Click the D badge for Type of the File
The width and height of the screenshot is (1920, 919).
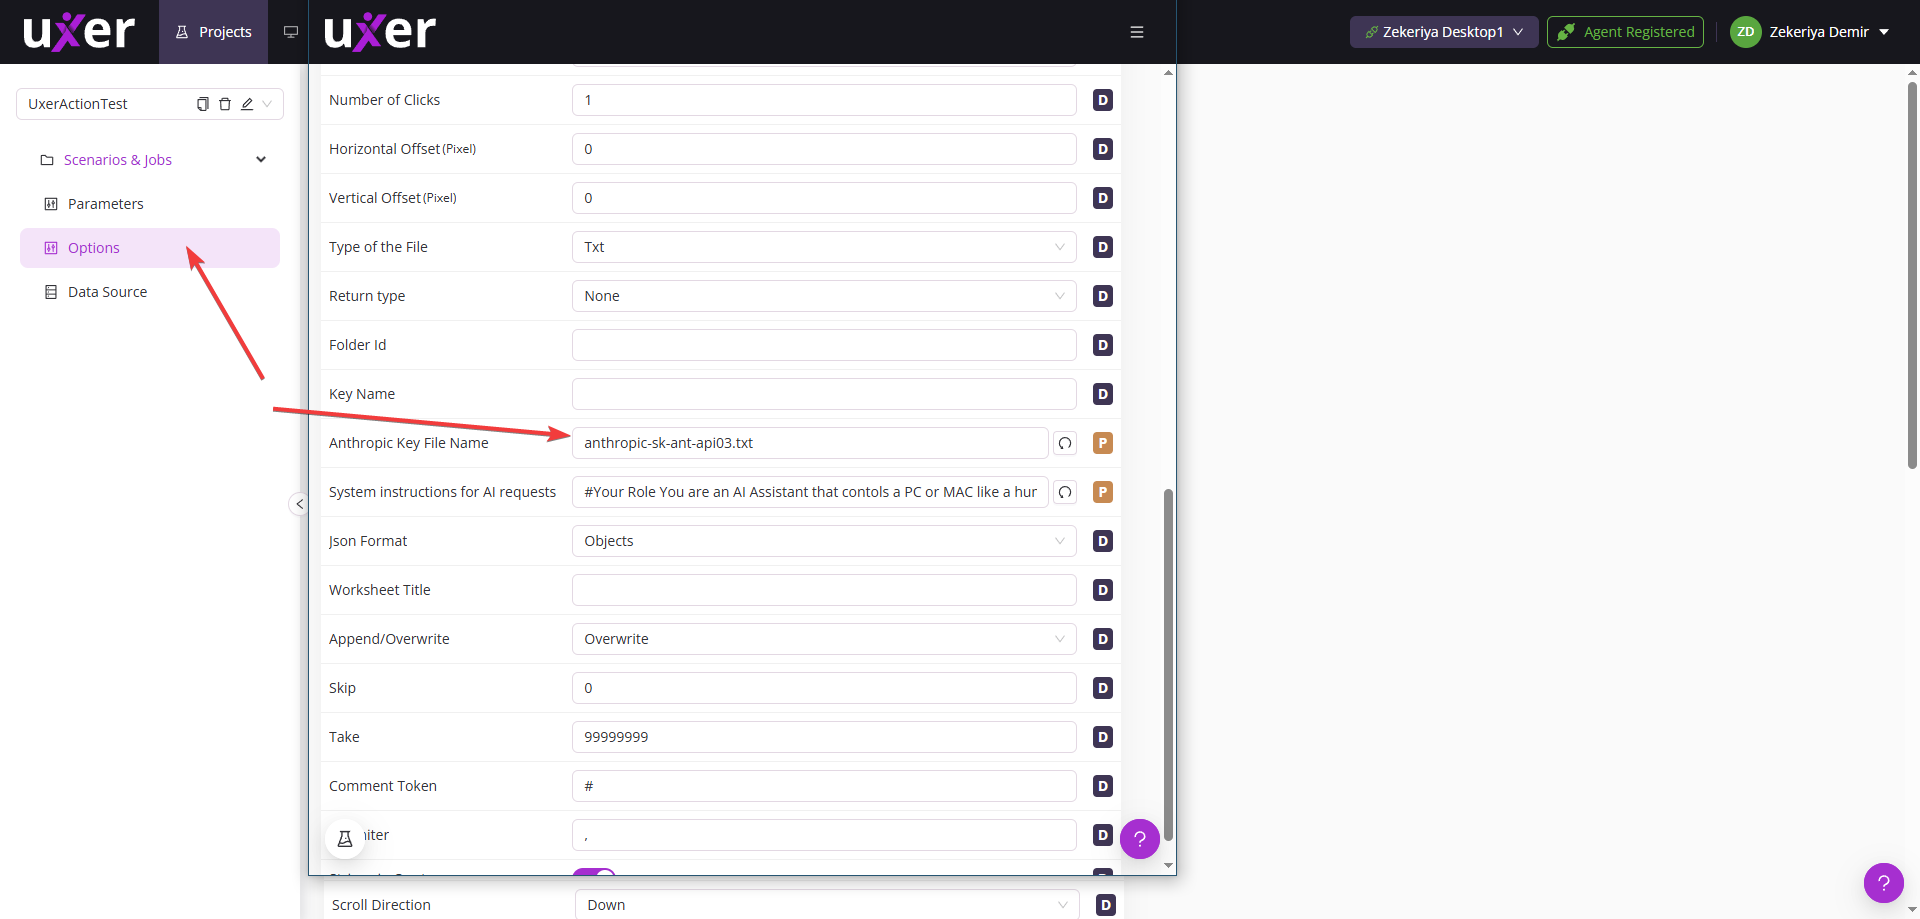point(1103,247)
